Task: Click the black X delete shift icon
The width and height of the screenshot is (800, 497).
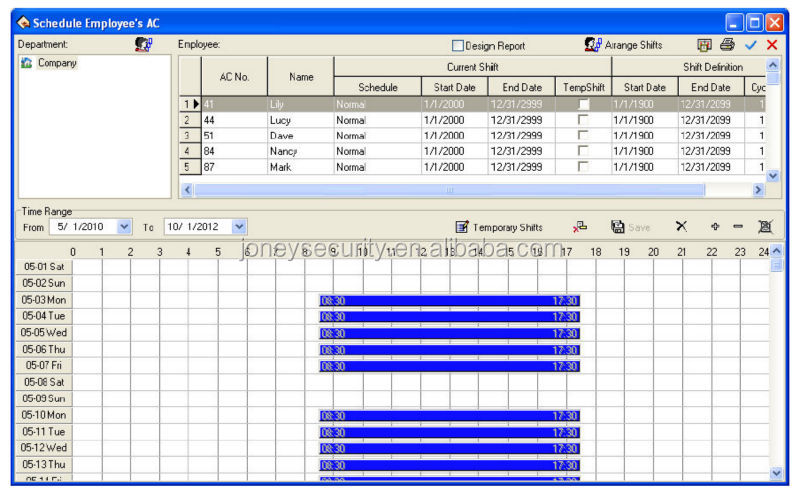Action: [681, 227]
